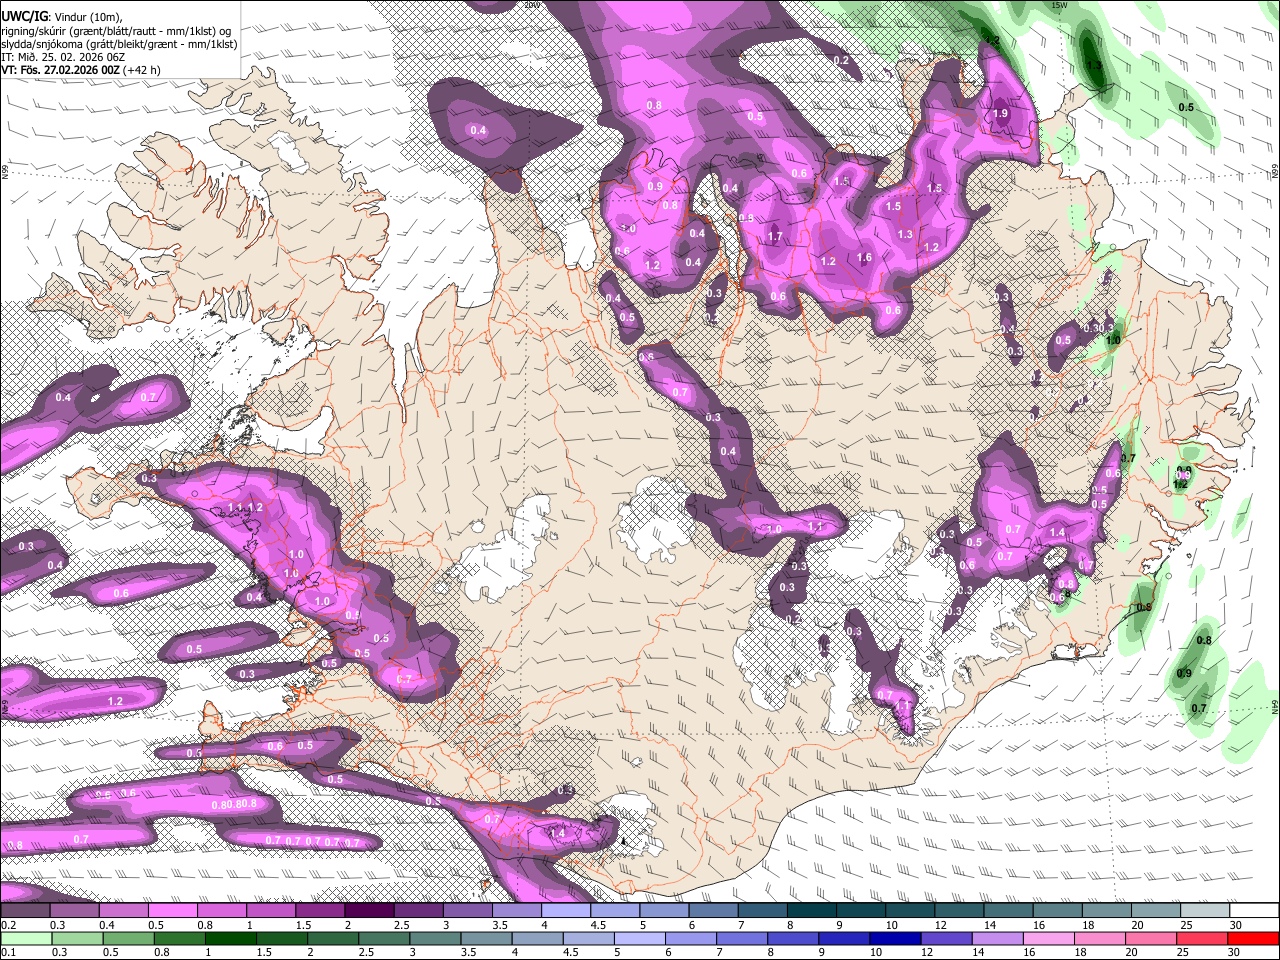Viewport: 1280px width, 960px height.
Task: Click the 1.6 snowfall value on the map
Action: (x=864, y=258)
